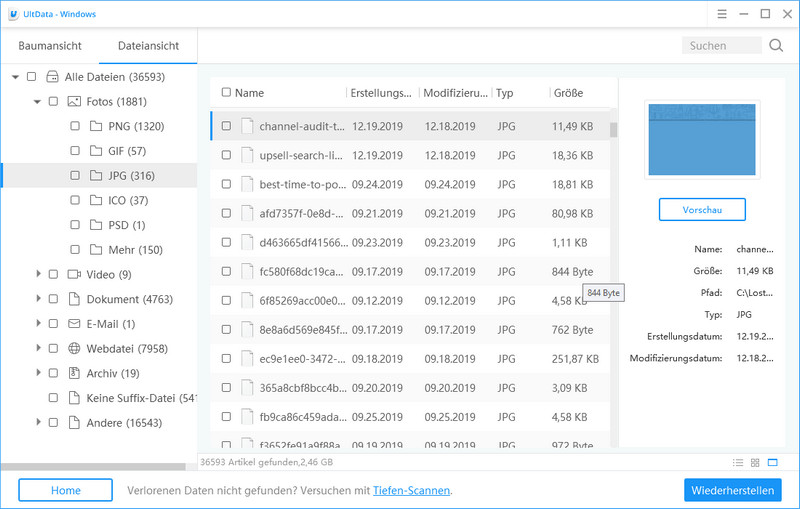Click the folder icon beside PSD (1)
Image resolution: width=800 pixels, height=509 pixels.
96,225
